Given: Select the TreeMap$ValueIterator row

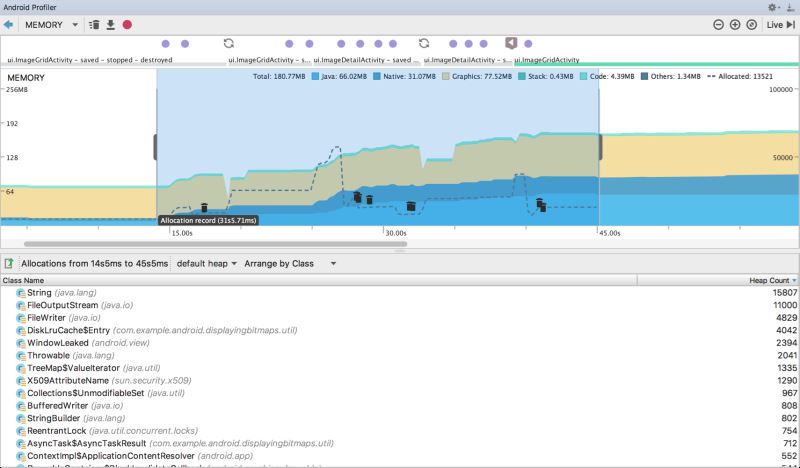Looking at the screenshot, I should pos(400,368).
